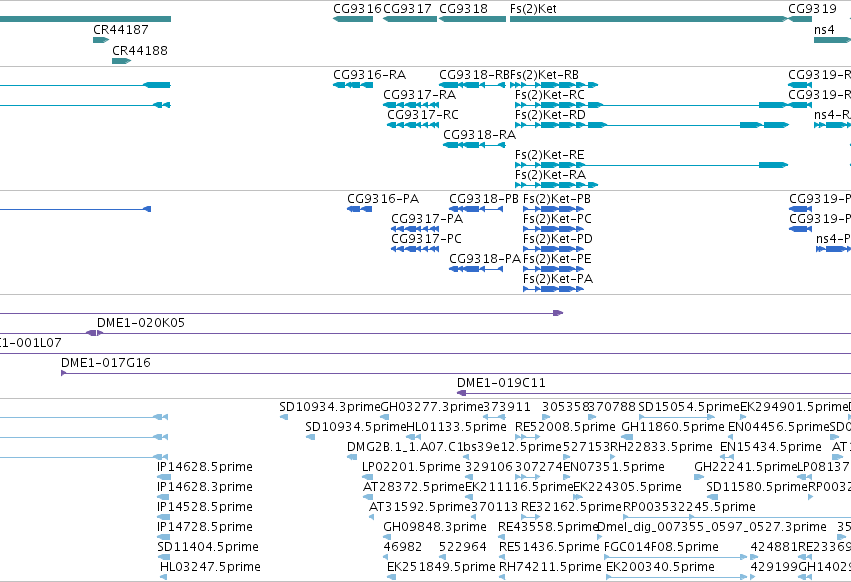Click EST EK200340.5prime

point(677,577)
